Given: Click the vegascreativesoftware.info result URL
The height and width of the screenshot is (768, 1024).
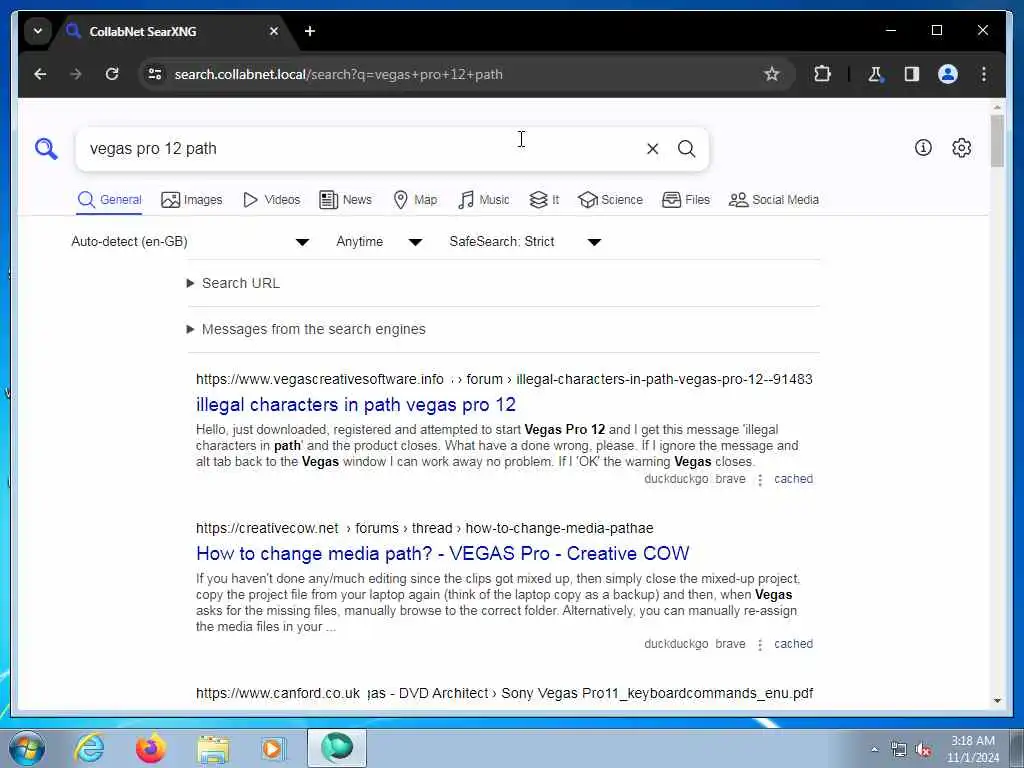Looking at the screenshot, I should coord(504,379).
